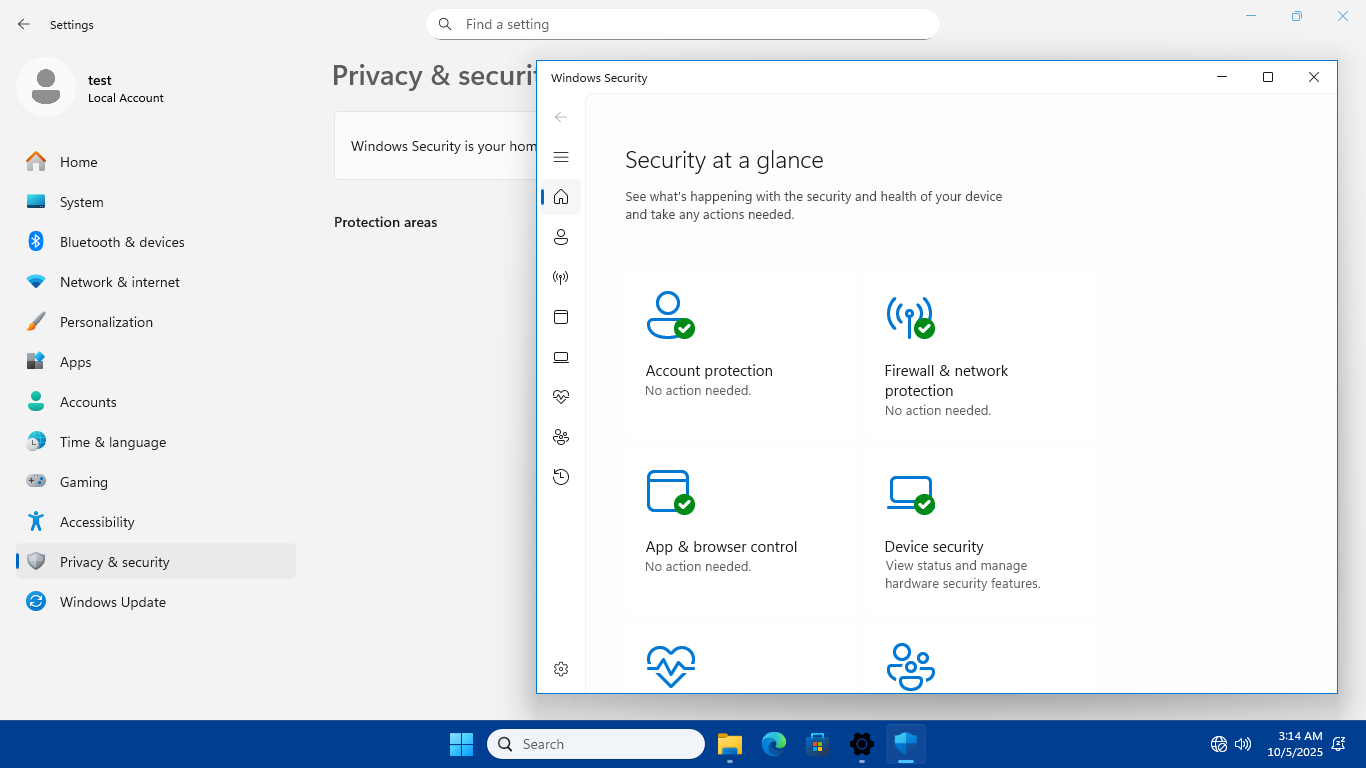Open the Firewall & network protection tile

981,354
